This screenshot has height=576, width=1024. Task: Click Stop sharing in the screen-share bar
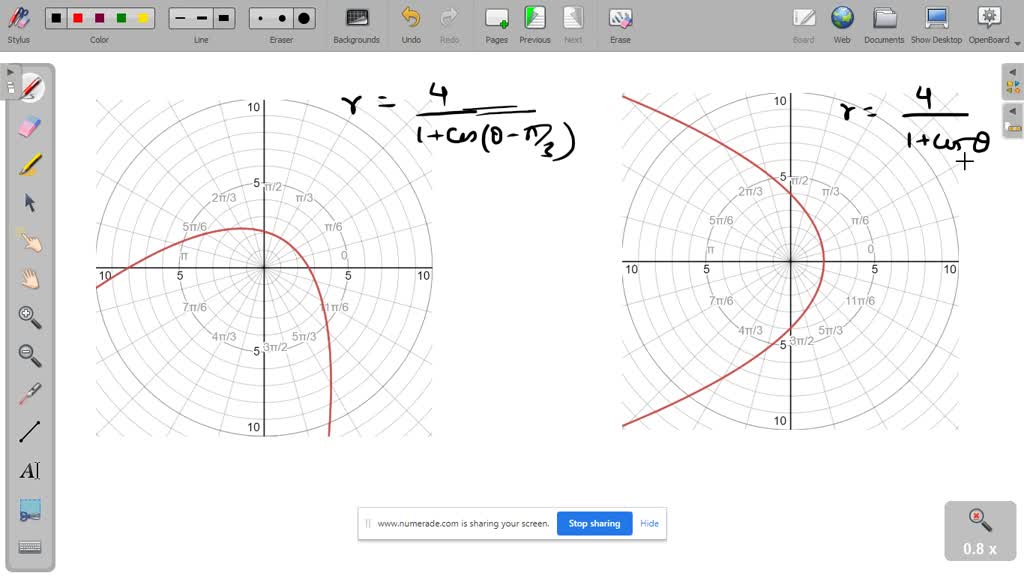pos(594,523)
